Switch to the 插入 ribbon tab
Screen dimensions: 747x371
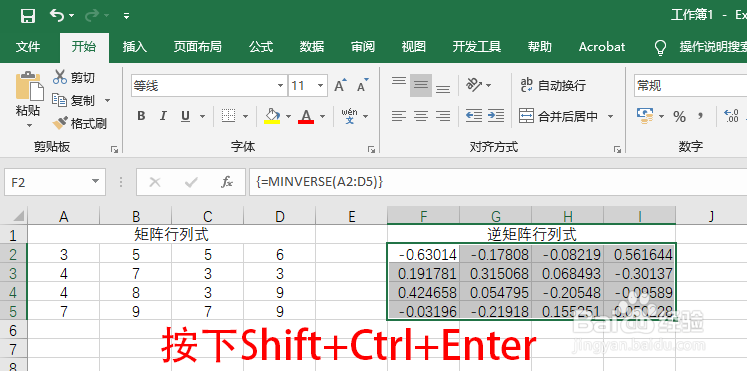click(134, 46)
